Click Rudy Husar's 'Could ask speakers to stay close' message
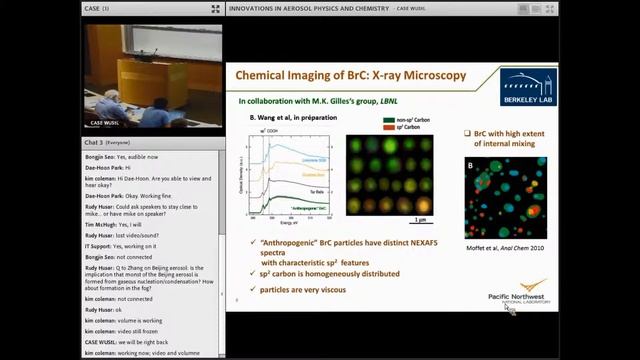This screenshot has height=360, width=640. pyautogui.click(x=141, y=210)
